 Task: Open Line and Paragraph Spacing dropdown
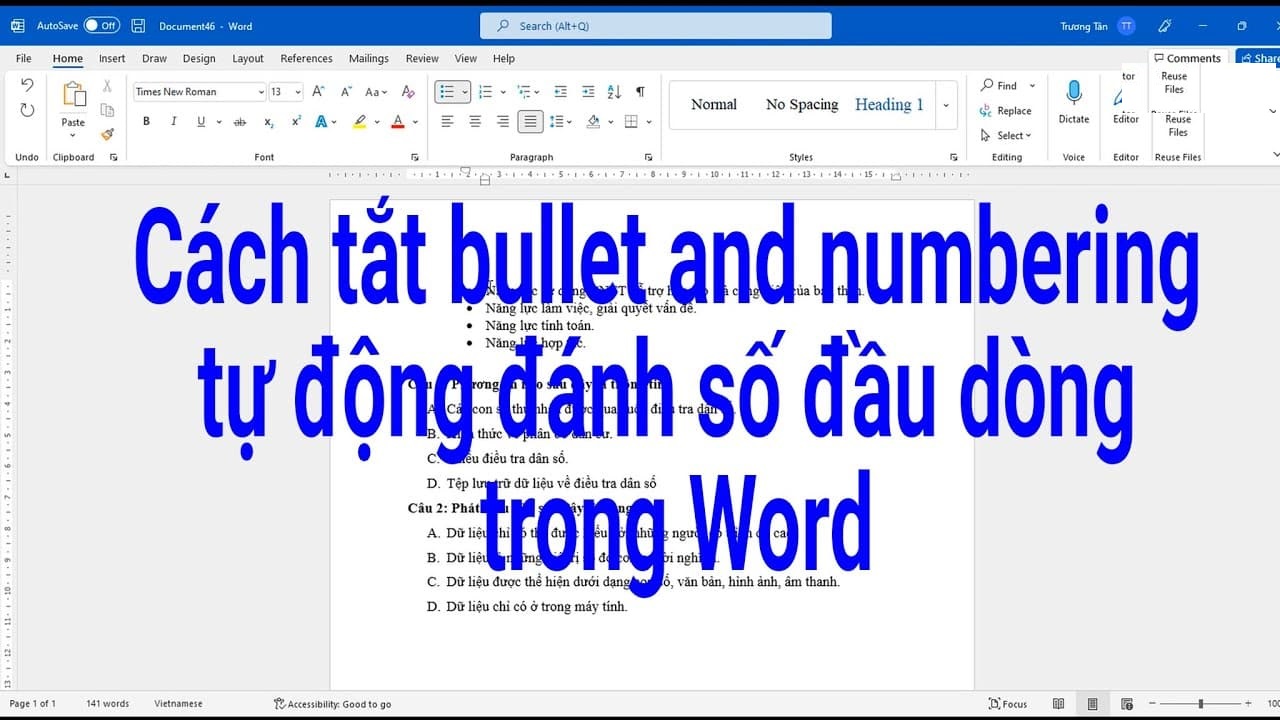pos(561,122)
